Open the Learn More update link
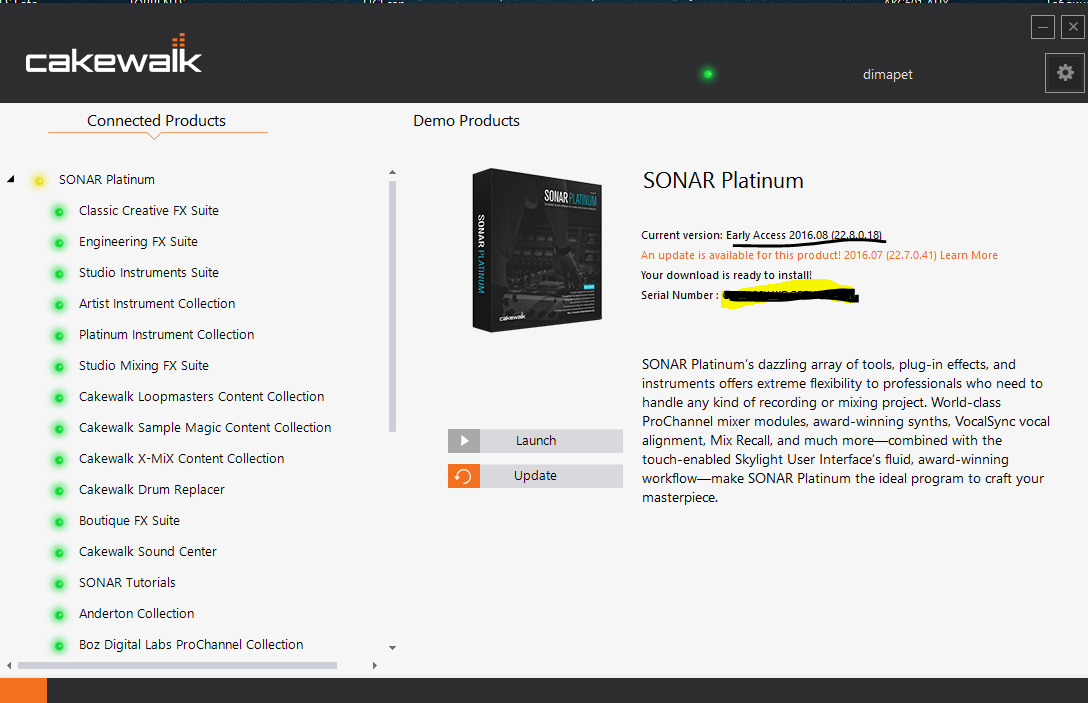Image resolution: width=1088 pixels, height=703 pixels. 969,255
